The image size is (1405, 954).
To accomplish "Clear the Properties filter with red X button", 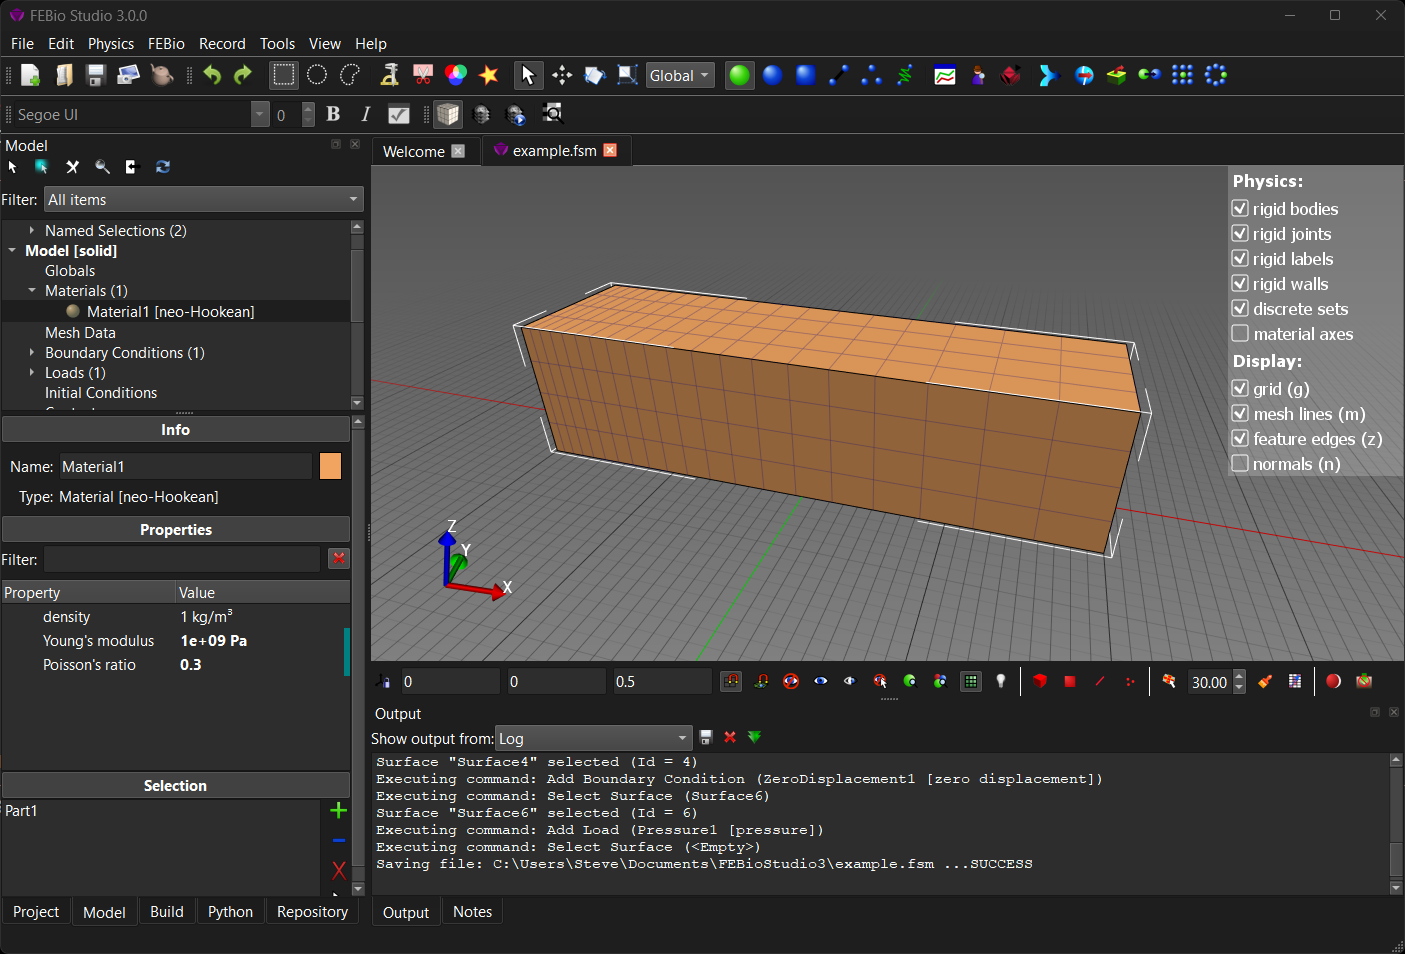I will click(x=339, y=559).
